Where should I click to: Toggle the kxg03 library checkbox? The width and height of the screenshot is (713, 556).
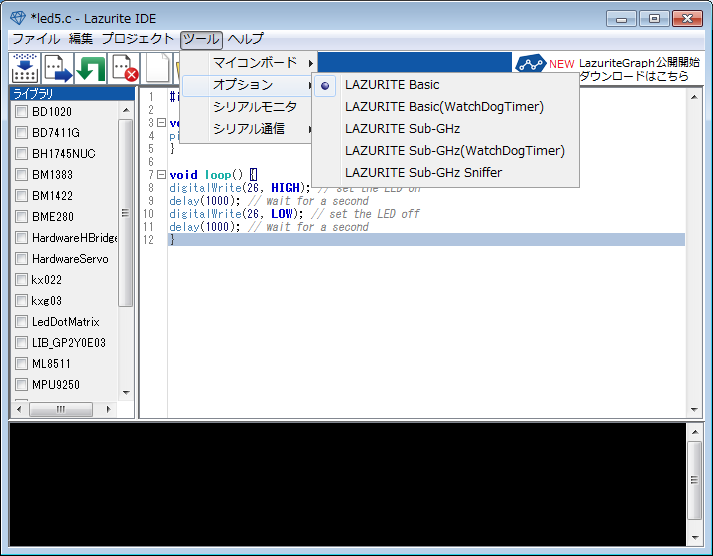[21, 301]
